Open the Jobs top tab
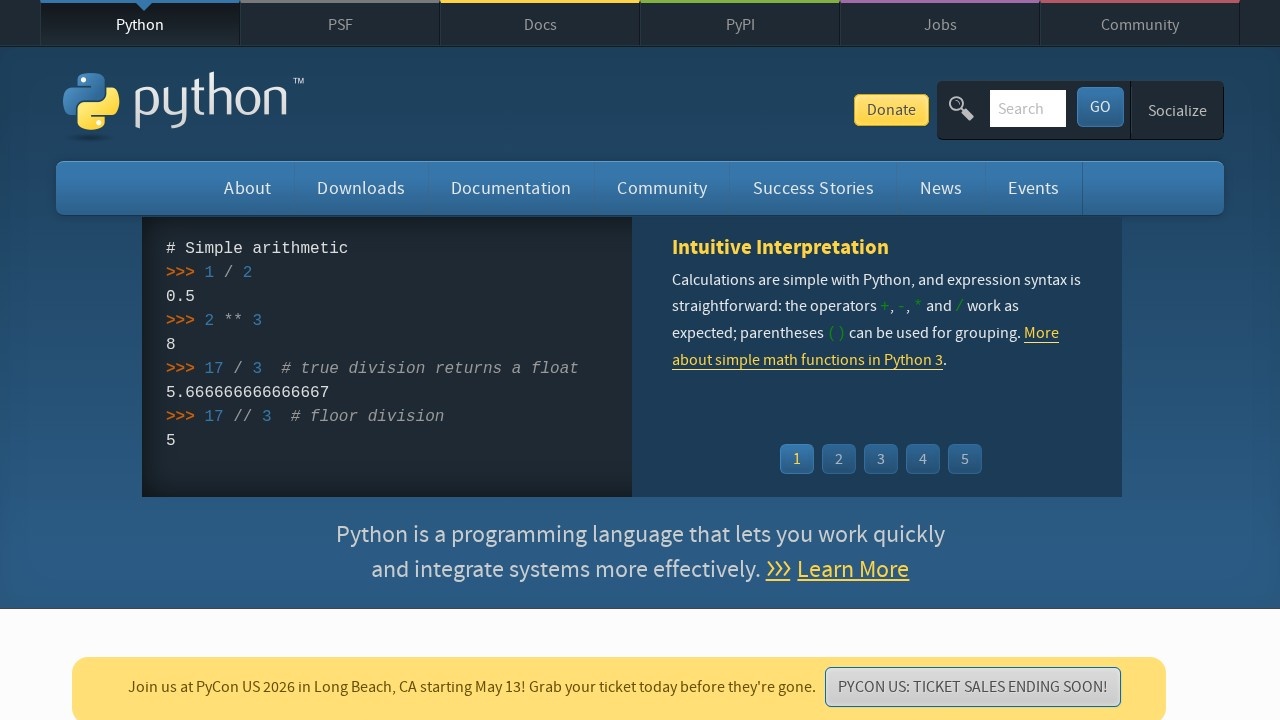This screenshot has height=720, width=1280. click(x=940, y=24)
